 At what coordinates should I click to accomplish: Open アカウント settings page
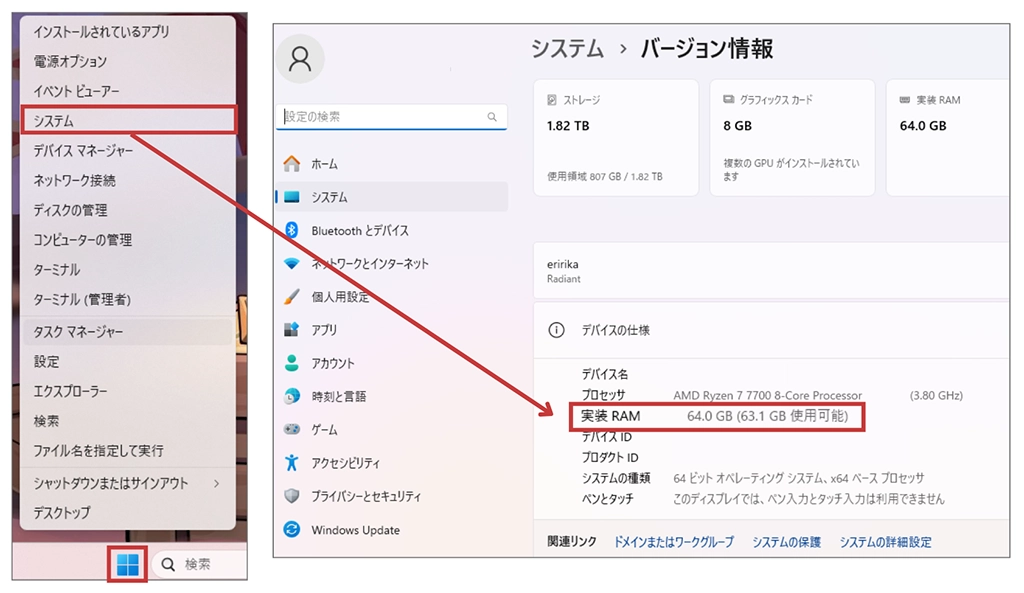pyautogui.click(x=392, y=363)
